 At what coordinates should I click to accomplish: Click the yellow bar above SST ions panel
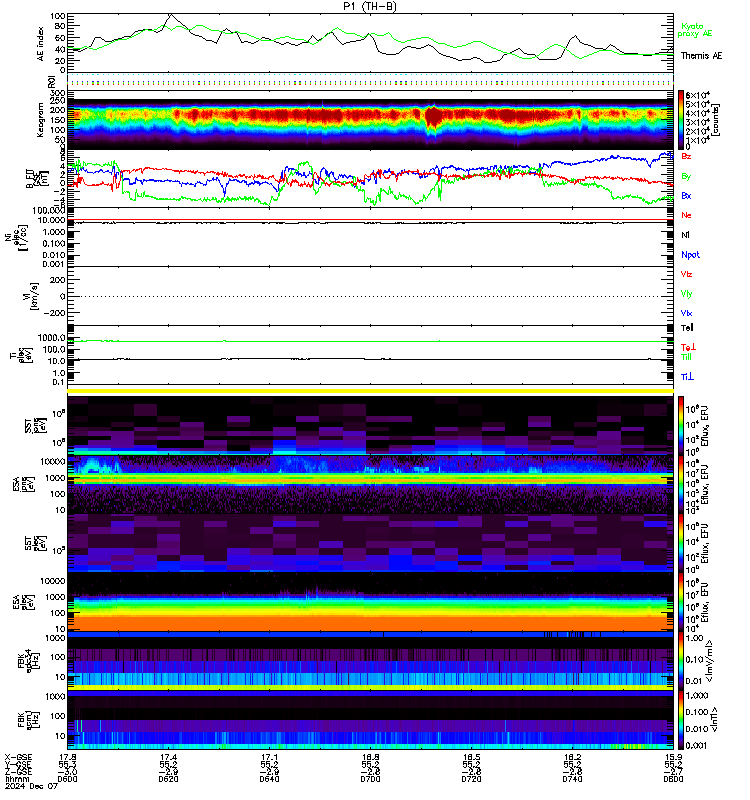370,391
